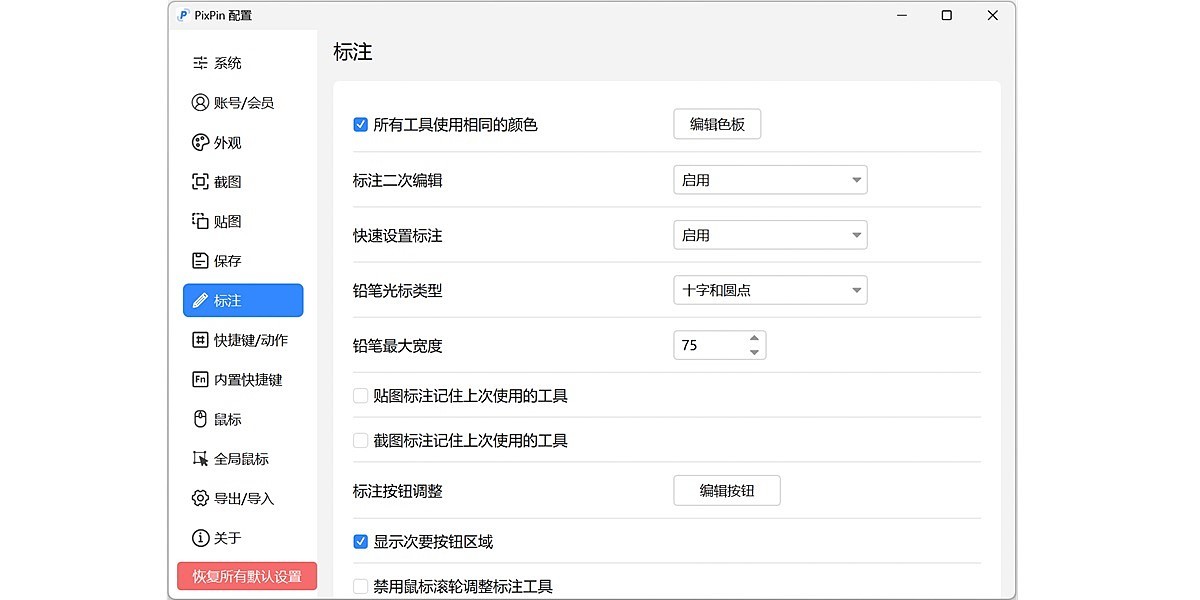Select the 保存 save icon
This screenshot has height=600, width=1200.
(200, 260)
